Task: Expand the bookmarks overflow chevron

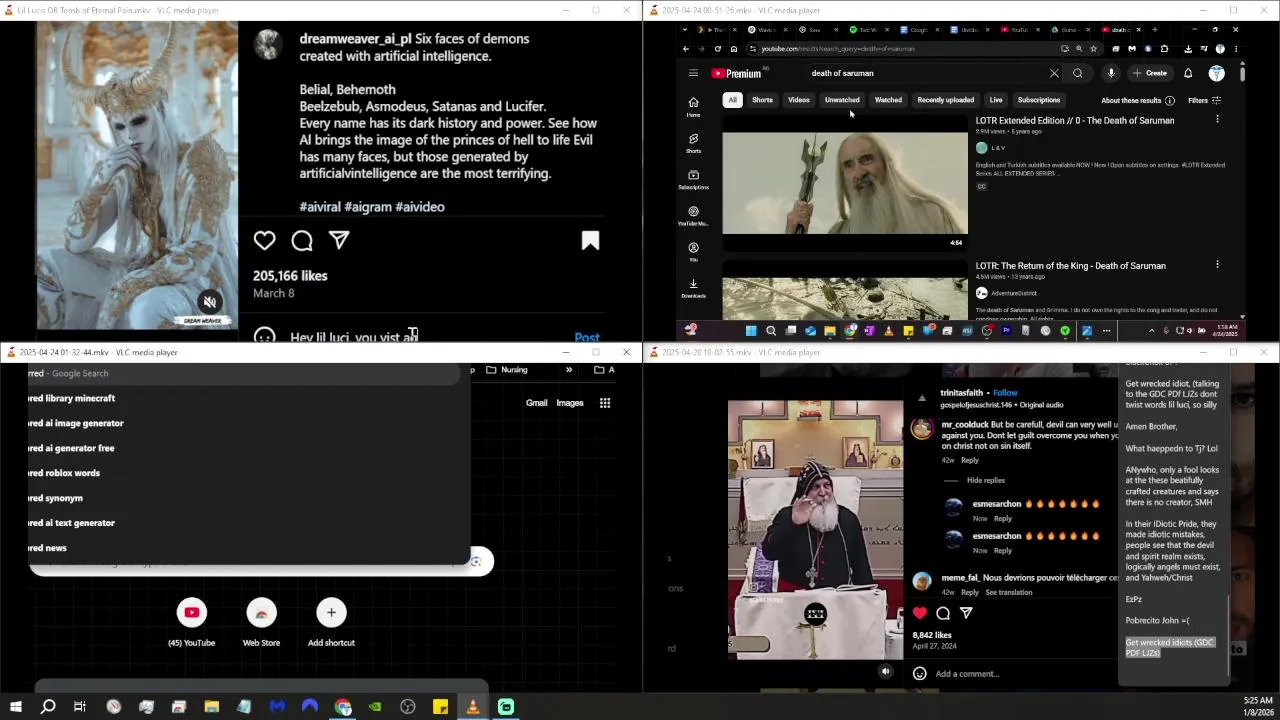Action: tap(569, 370)
